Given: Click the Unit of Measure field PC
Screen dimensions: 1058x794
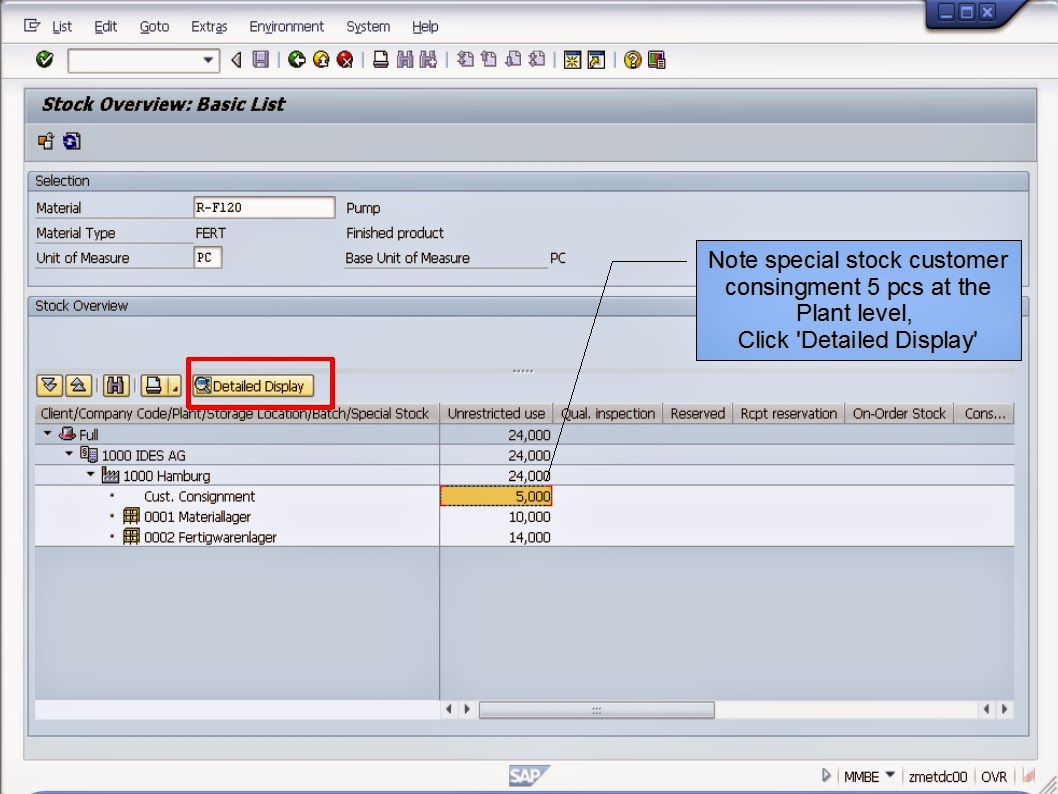Looking at the screenshot, I should pos(207,258).
